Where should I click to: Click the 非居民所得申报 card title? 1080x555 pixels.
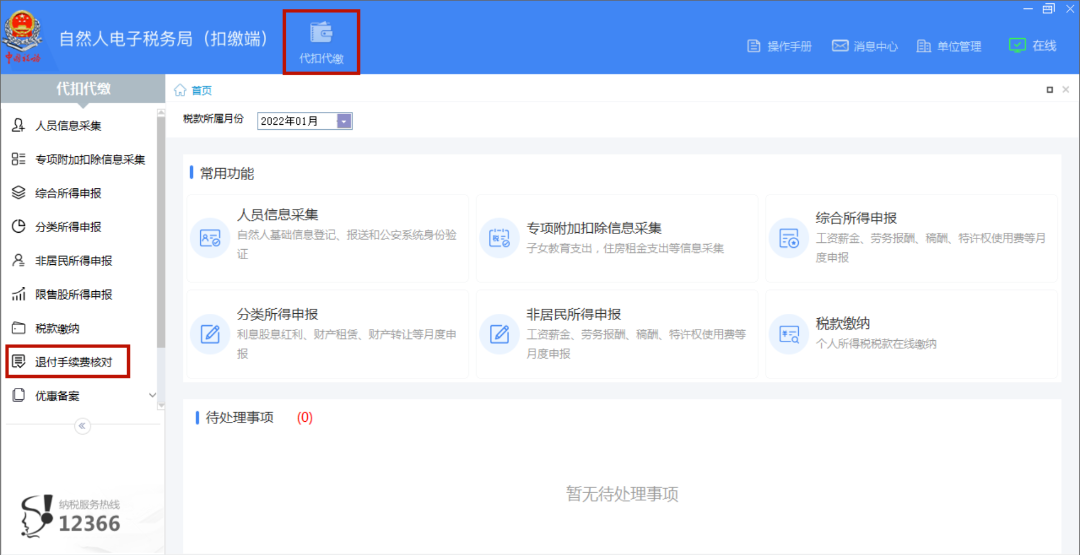(574, 315)
